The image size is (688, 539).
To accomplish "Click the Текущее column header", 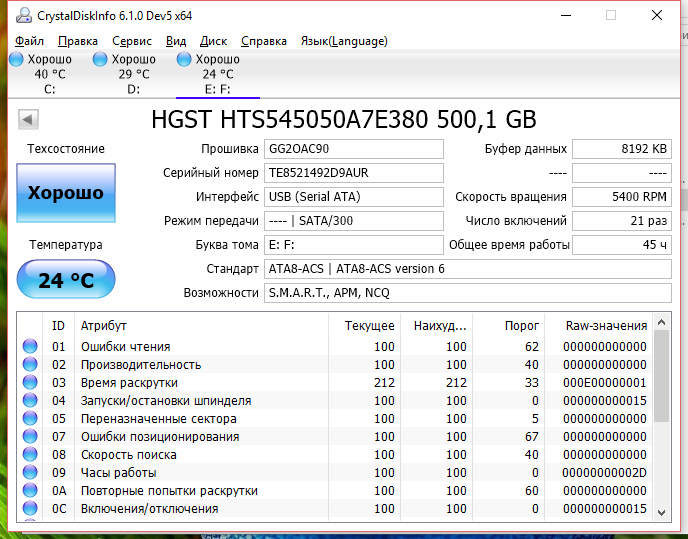I will (x=365, y=326).
